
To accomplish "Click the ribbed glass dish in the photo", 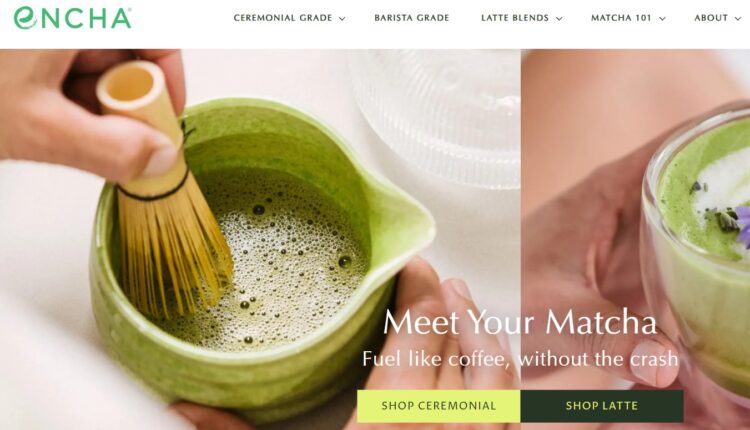I will point(438,117).
